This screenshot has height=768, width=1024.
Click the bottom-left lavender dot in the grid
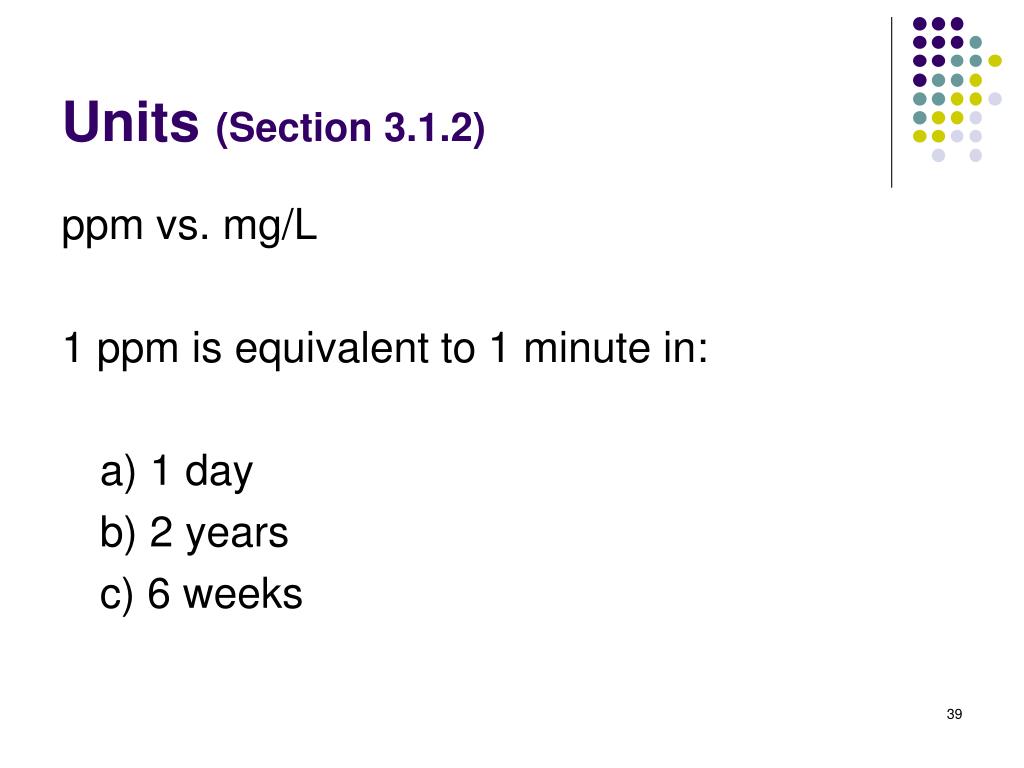pyautogui.click(x=938, y=155)
